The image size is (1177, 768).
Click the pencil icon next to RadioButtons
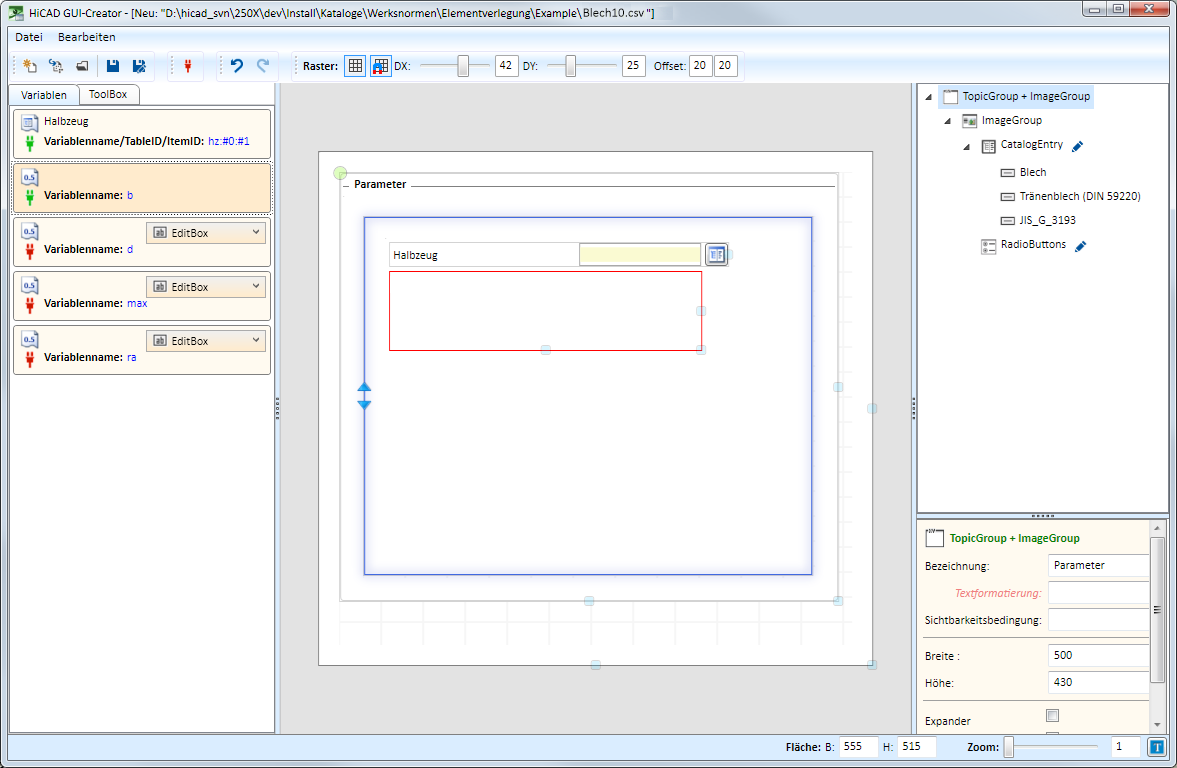tap(1080, 246)
